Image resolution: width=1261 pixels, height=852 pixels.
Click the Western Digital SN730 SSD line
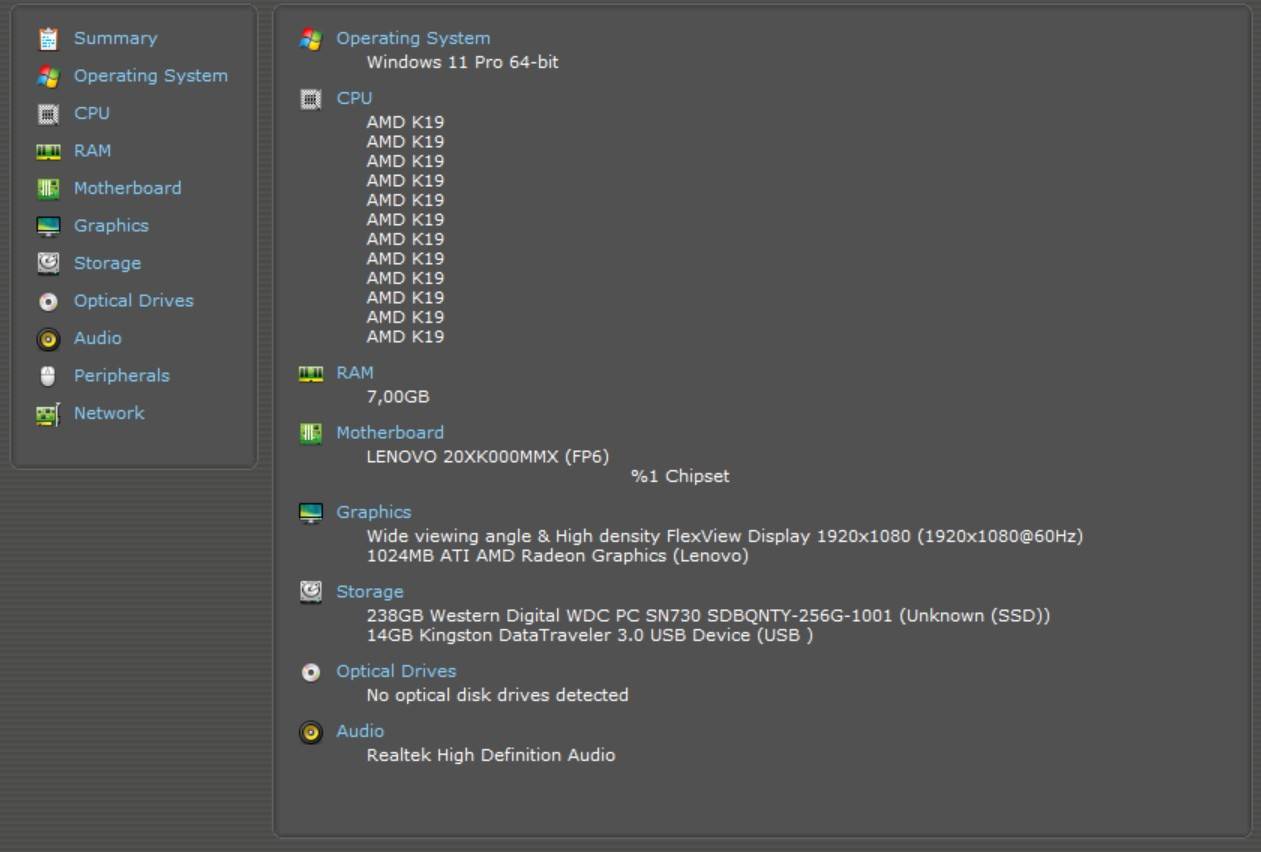[708, 616]
